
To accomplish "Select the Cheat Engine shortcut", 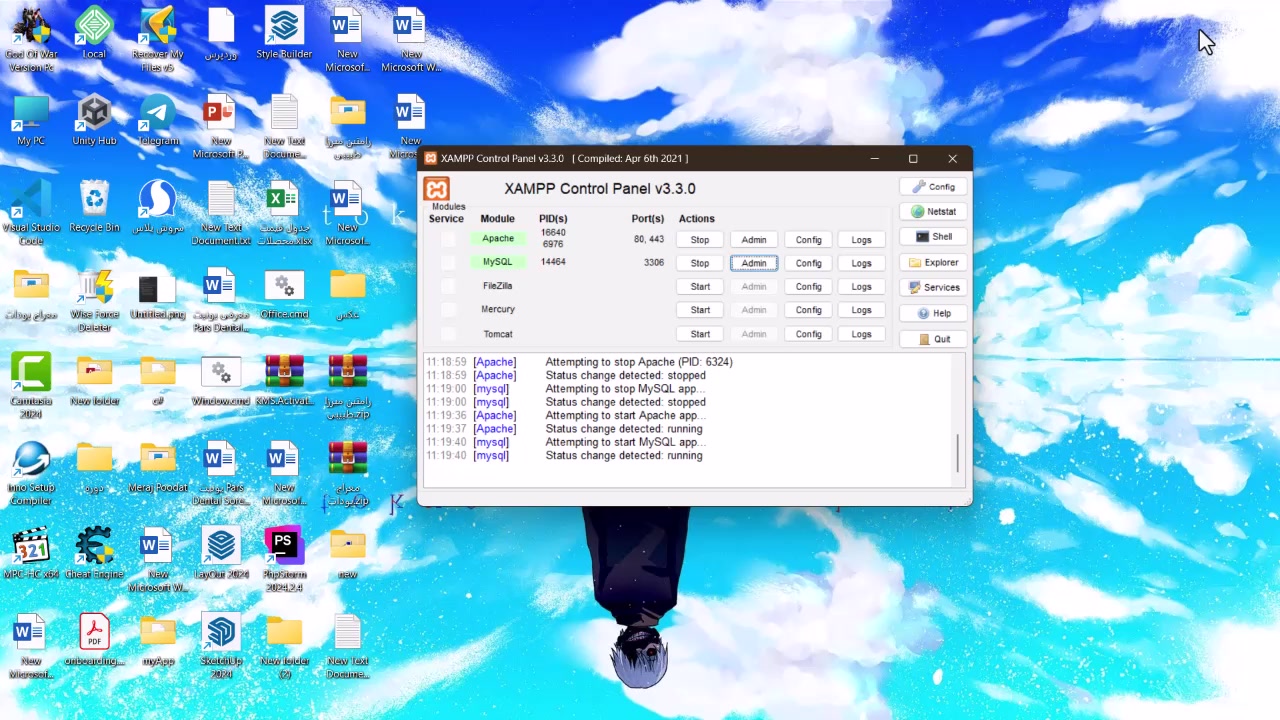I will click(x=94, y=554).
